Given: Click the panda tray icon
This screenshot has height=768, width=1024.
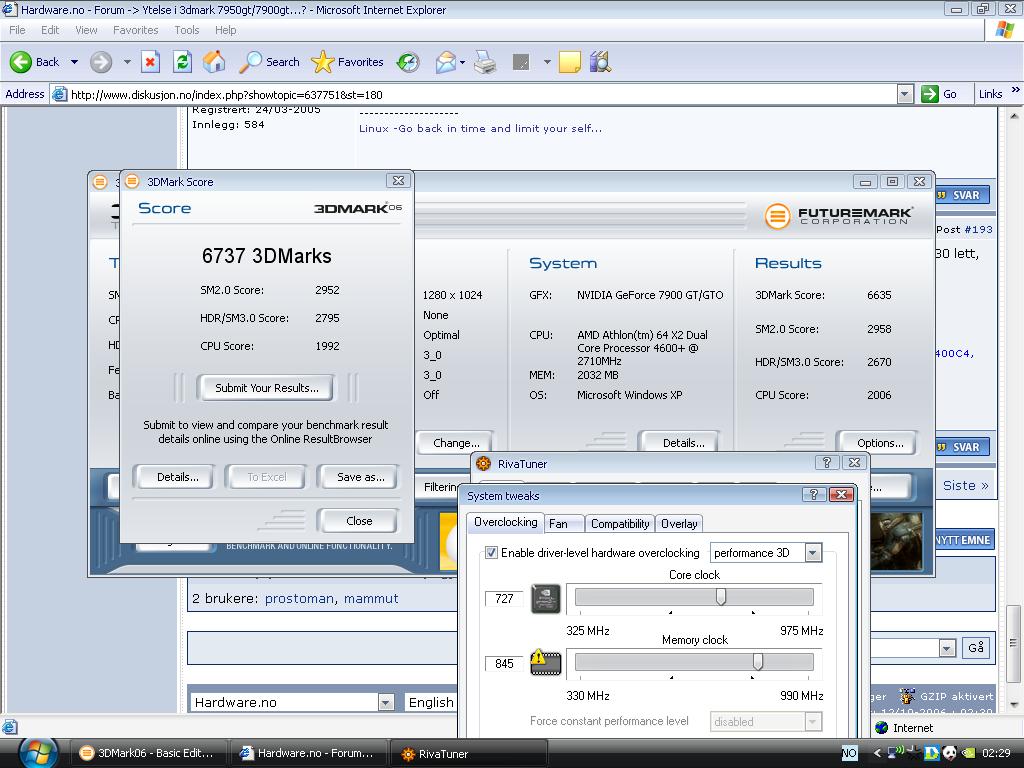Looking at the screenshot, I should point(950,753).
